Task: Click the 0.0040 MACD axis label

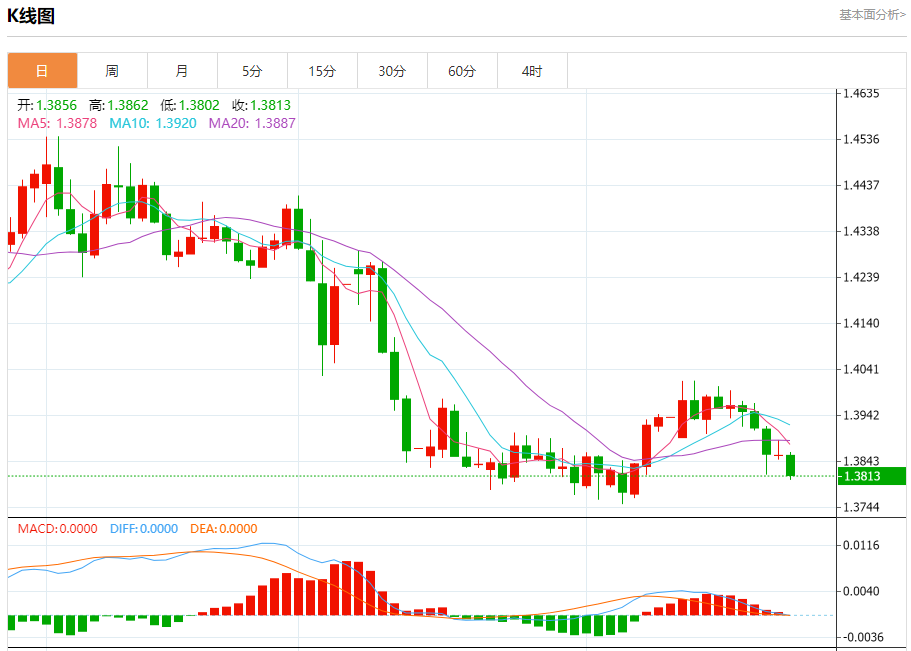Action: 862,591
